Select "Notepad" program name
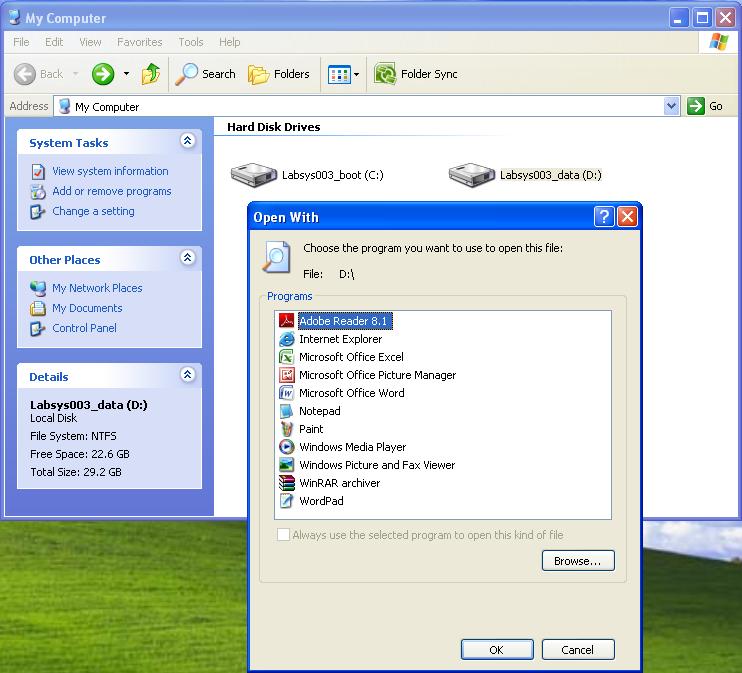The height and width of the screenshot is (673, 742). [319, 411]
